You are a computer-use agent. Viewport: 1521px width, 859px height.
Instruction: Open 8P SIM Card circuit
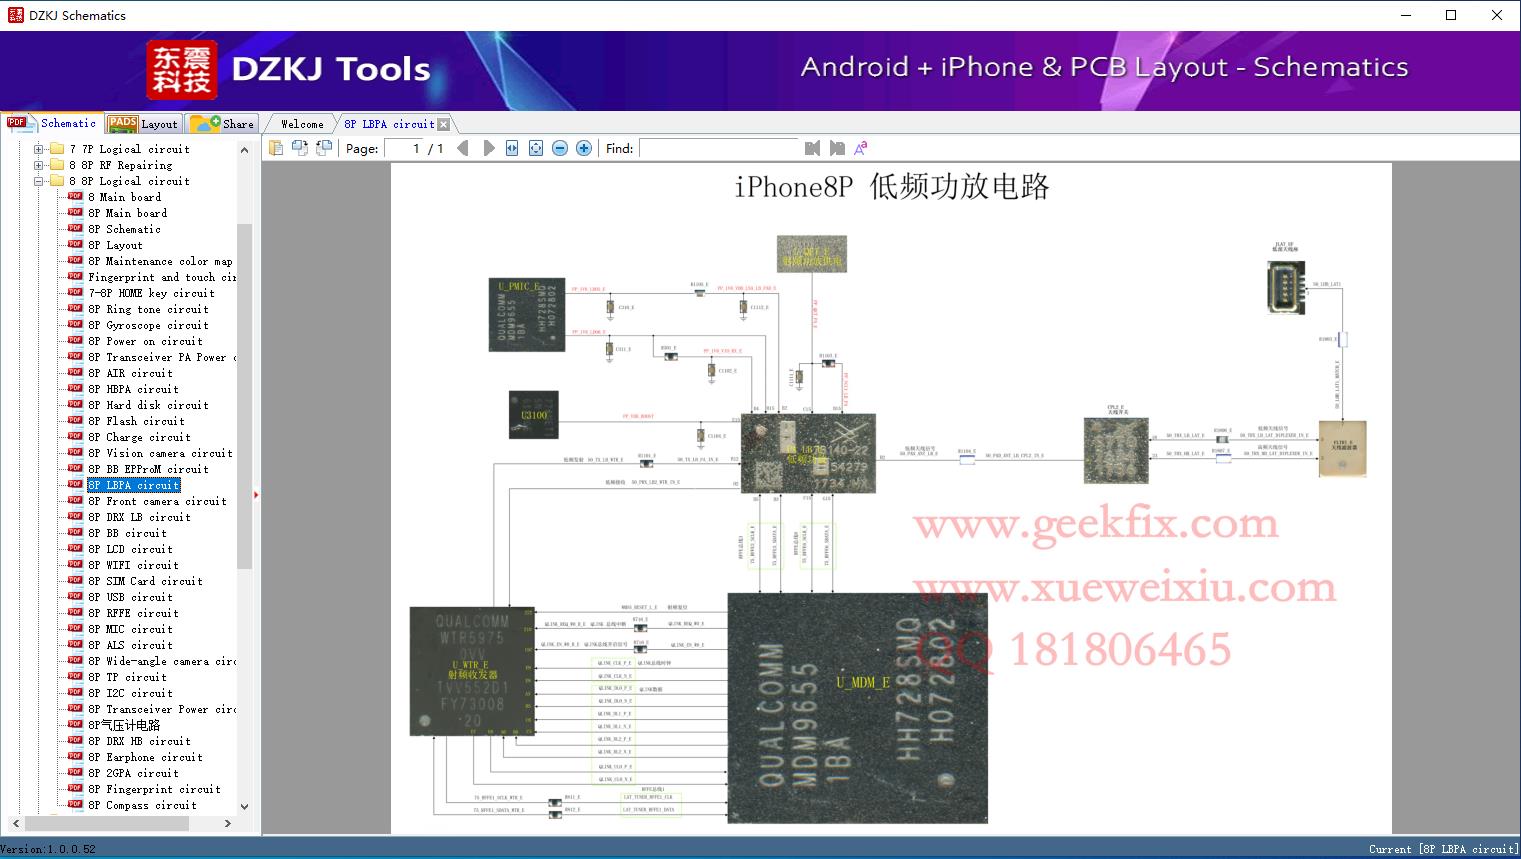[145, 581]
